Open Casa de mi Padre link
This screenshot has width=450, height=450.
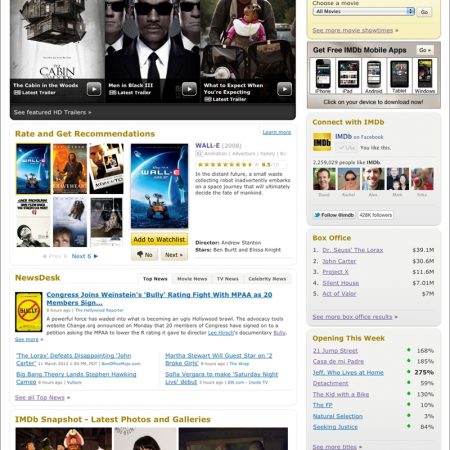tap(338, 361)
